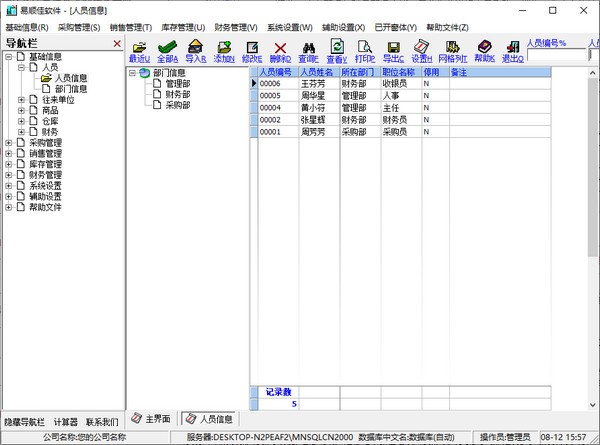The width and height of the screenshot is (600, 445).
Task: Click the 添加 (Add) toolbar icon
Action: pyautogui.click(x=223, y=47)
